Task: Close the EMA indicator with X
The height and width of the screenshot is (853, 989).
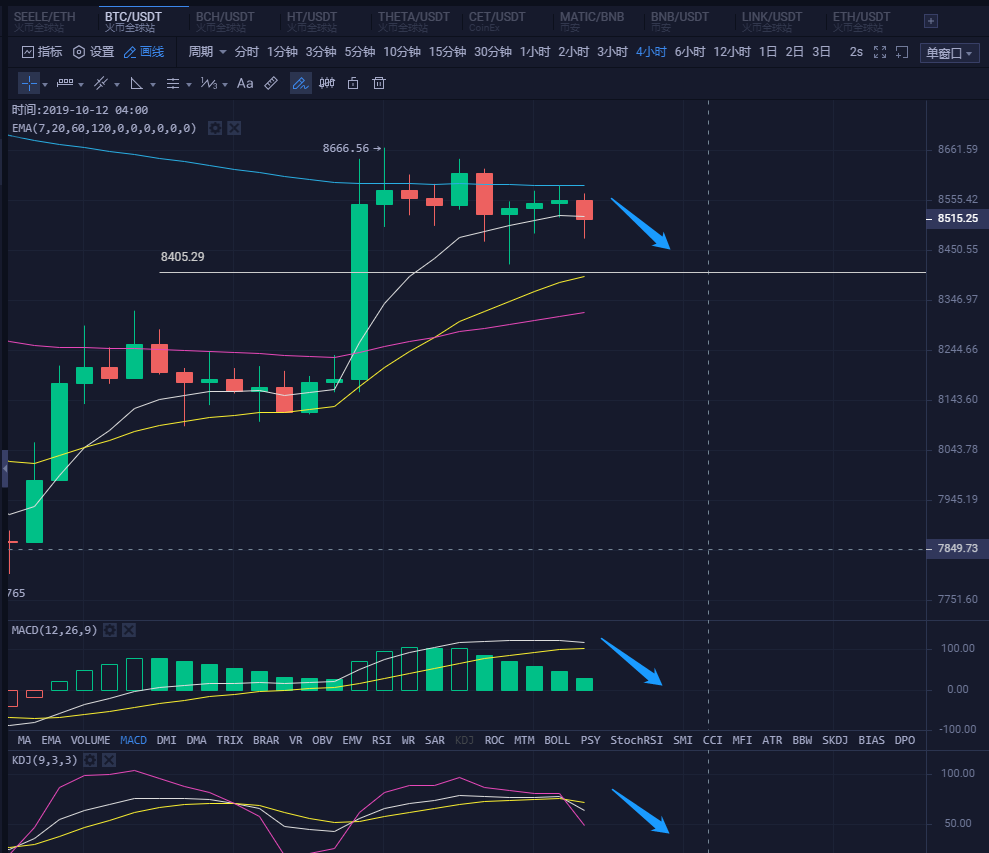Action: tap(234, 129)
